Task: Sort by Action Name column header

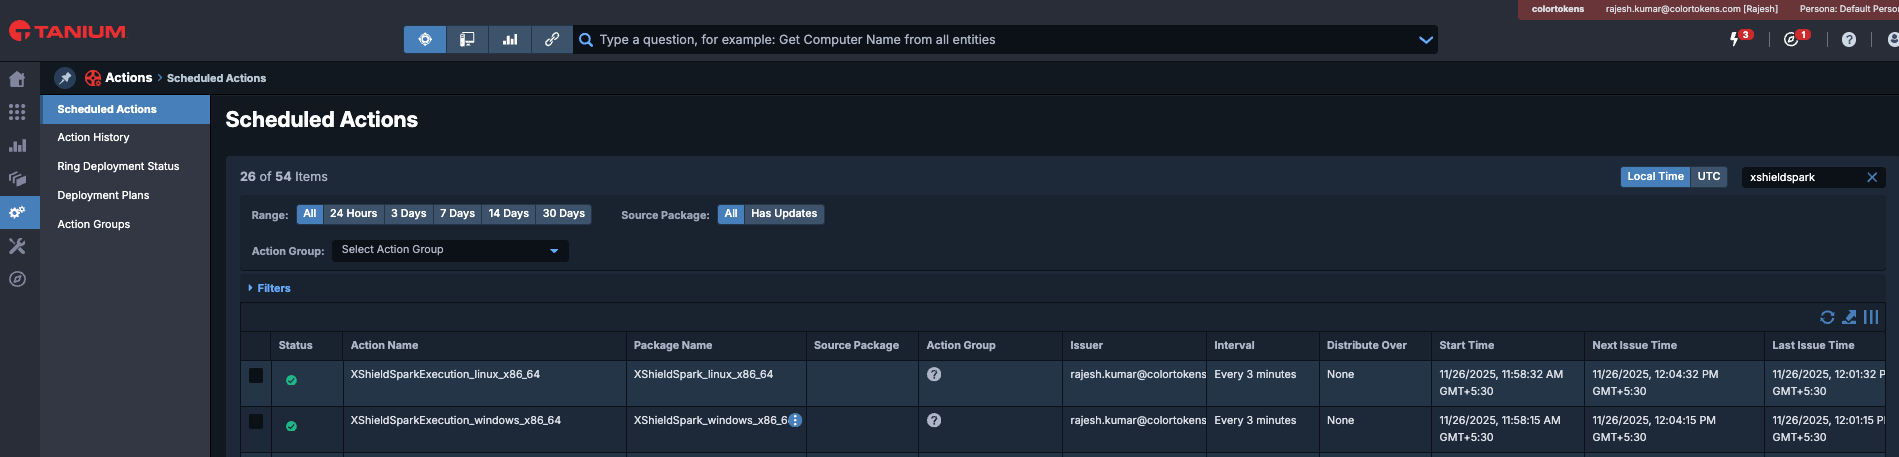Action: click(x=384, y=345)
